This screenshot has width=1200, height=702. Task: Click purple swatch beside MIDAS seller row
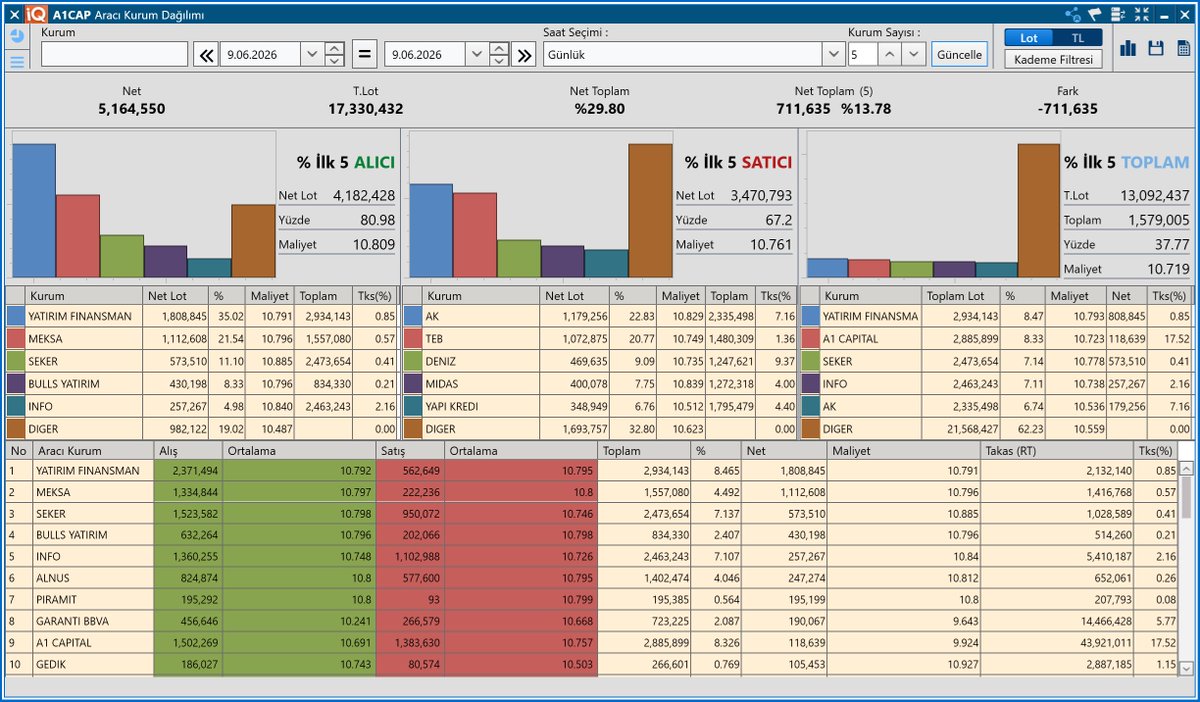[x=412, y=384]
